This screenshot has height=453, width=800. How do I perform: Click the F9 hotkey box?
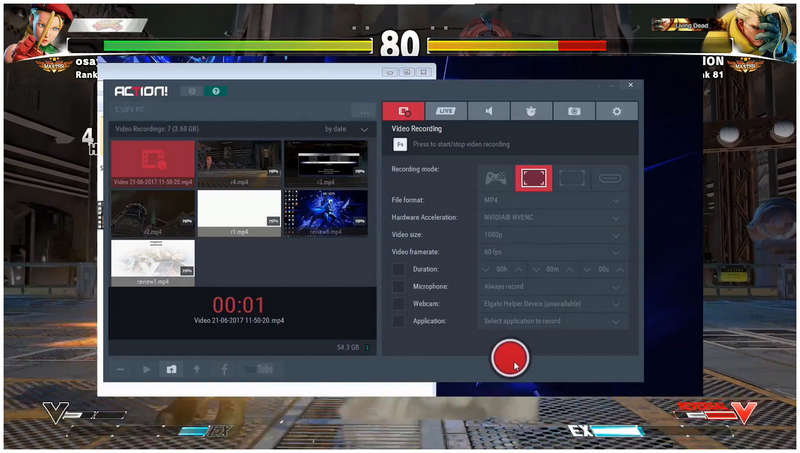tap(400, 144)
